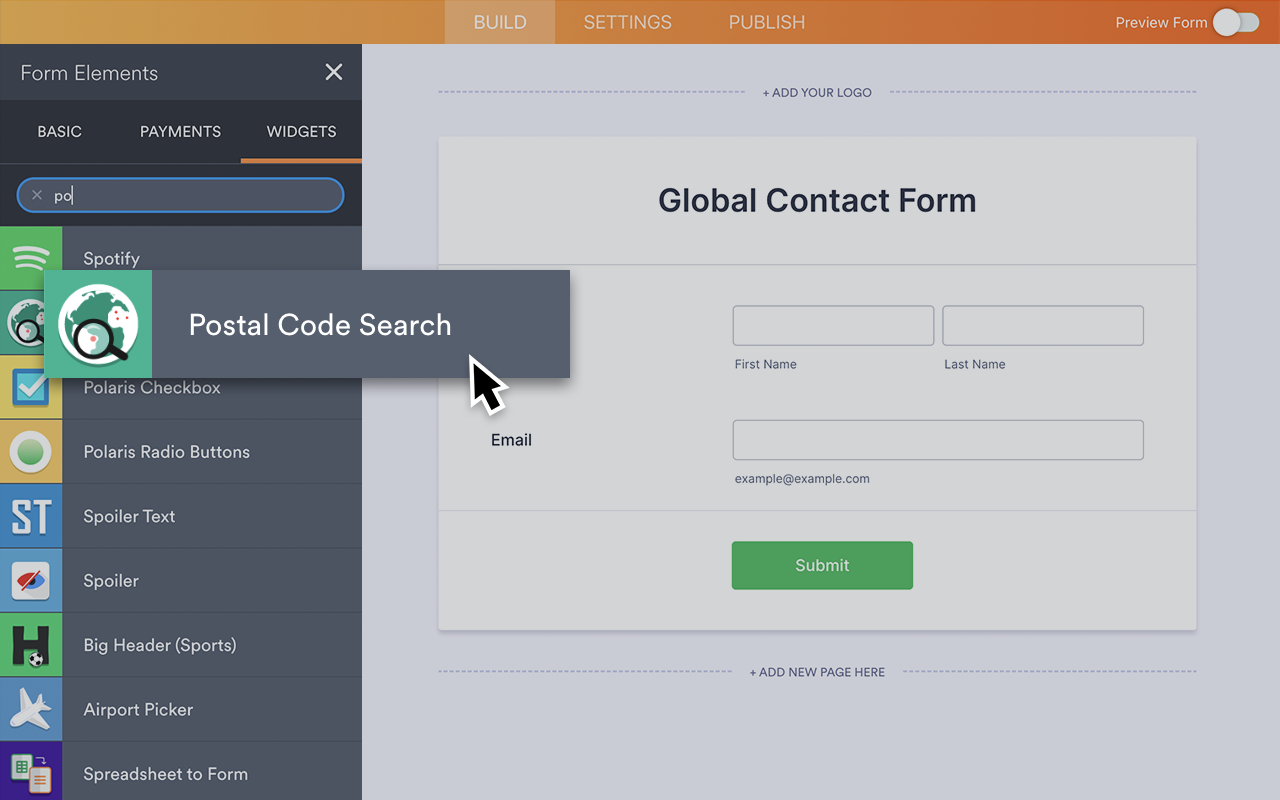Open the PAYMENTS tab
The image size is (1280, 800).
tap(180, 131)
